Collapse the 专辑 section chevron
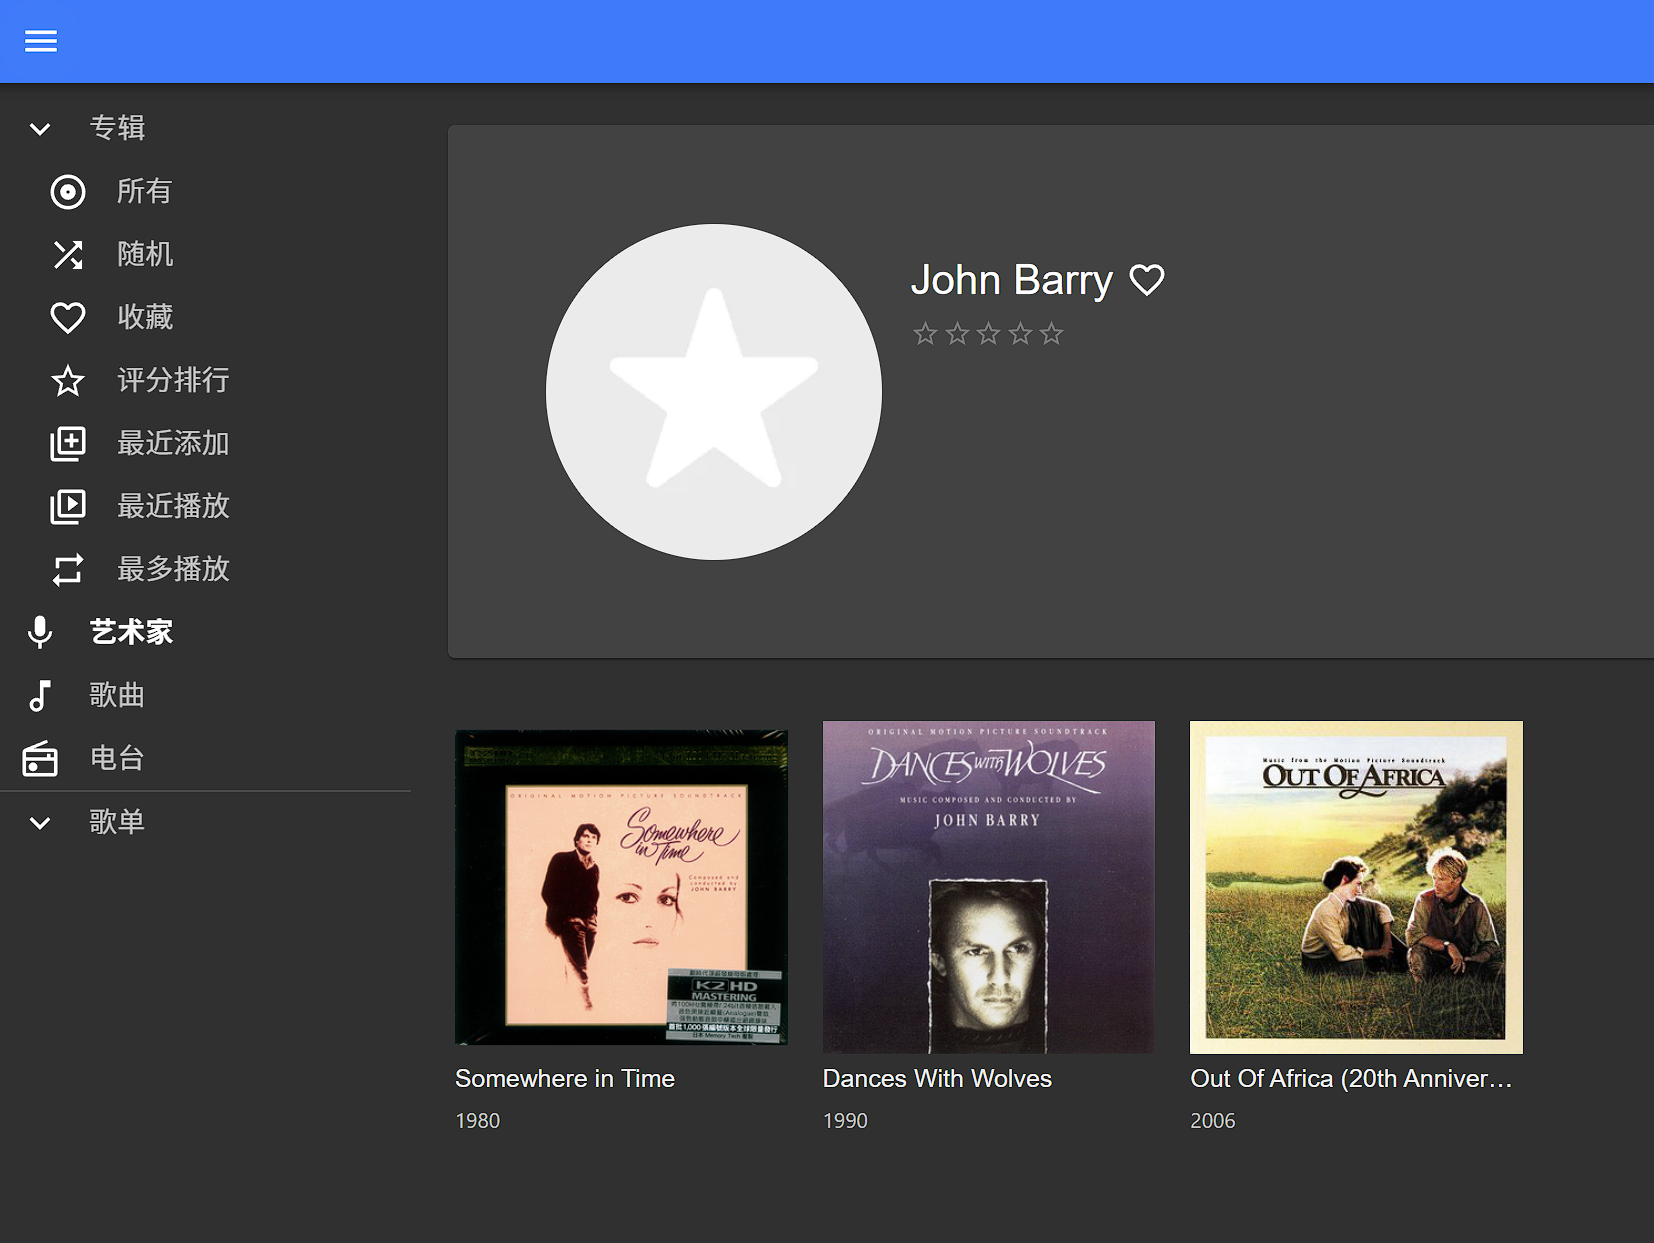 pyautogui.click(x=40, y=129)
